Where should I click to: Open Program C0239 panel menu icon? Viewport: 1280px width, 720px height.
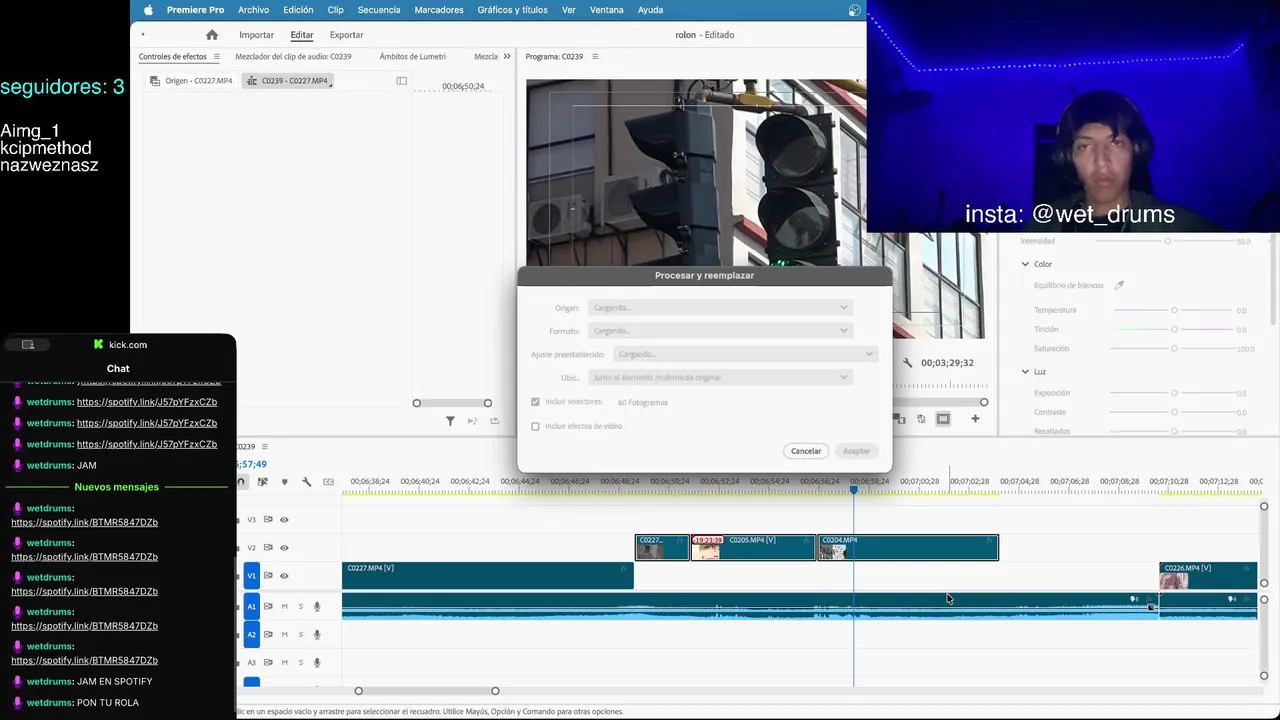(x=595, y=57)
